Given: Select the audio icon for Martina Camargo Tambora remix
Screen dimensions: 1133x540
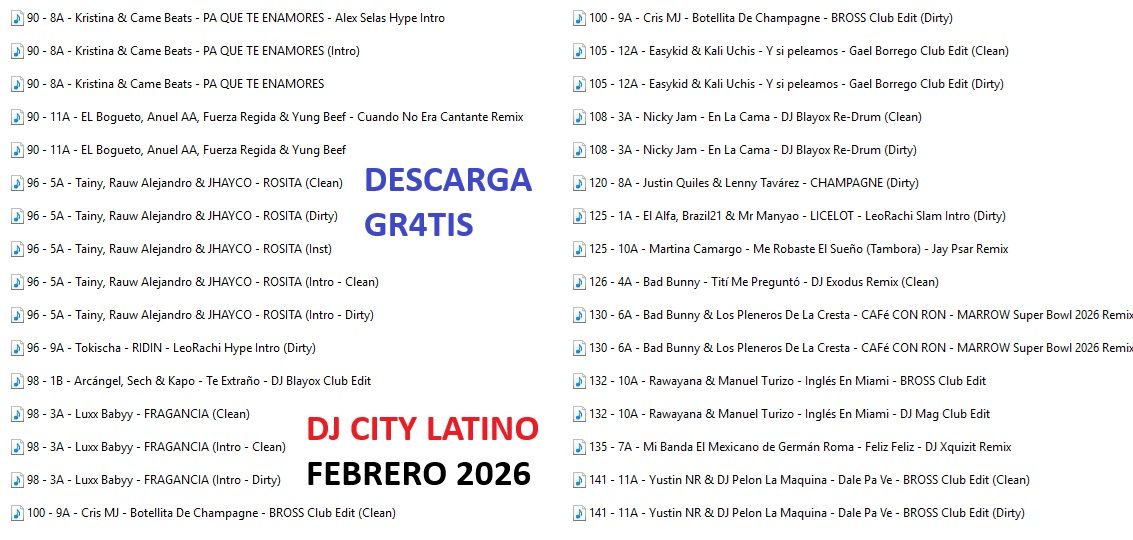Looking at the screenshot, I should (x=579, y=249).
